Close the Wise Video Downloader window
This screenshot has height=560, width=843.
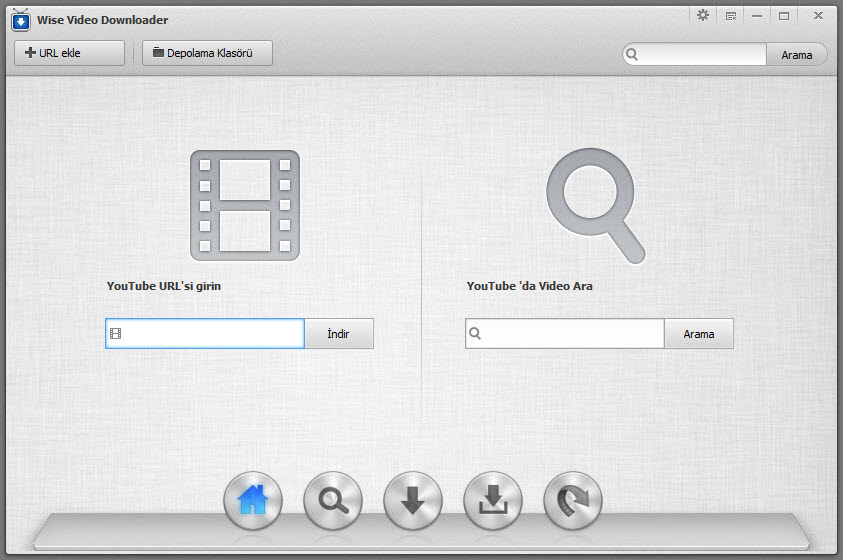818,16
